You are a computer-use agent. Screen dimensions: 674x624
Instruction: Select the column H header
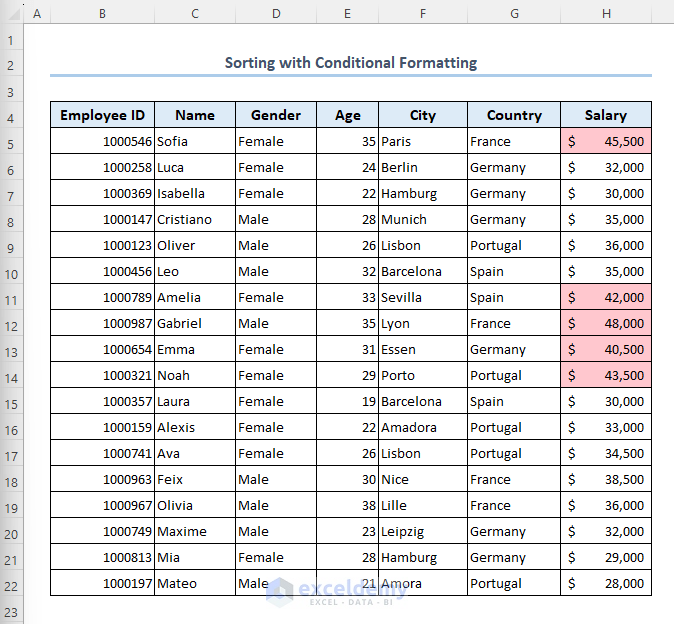pos(606,14)
